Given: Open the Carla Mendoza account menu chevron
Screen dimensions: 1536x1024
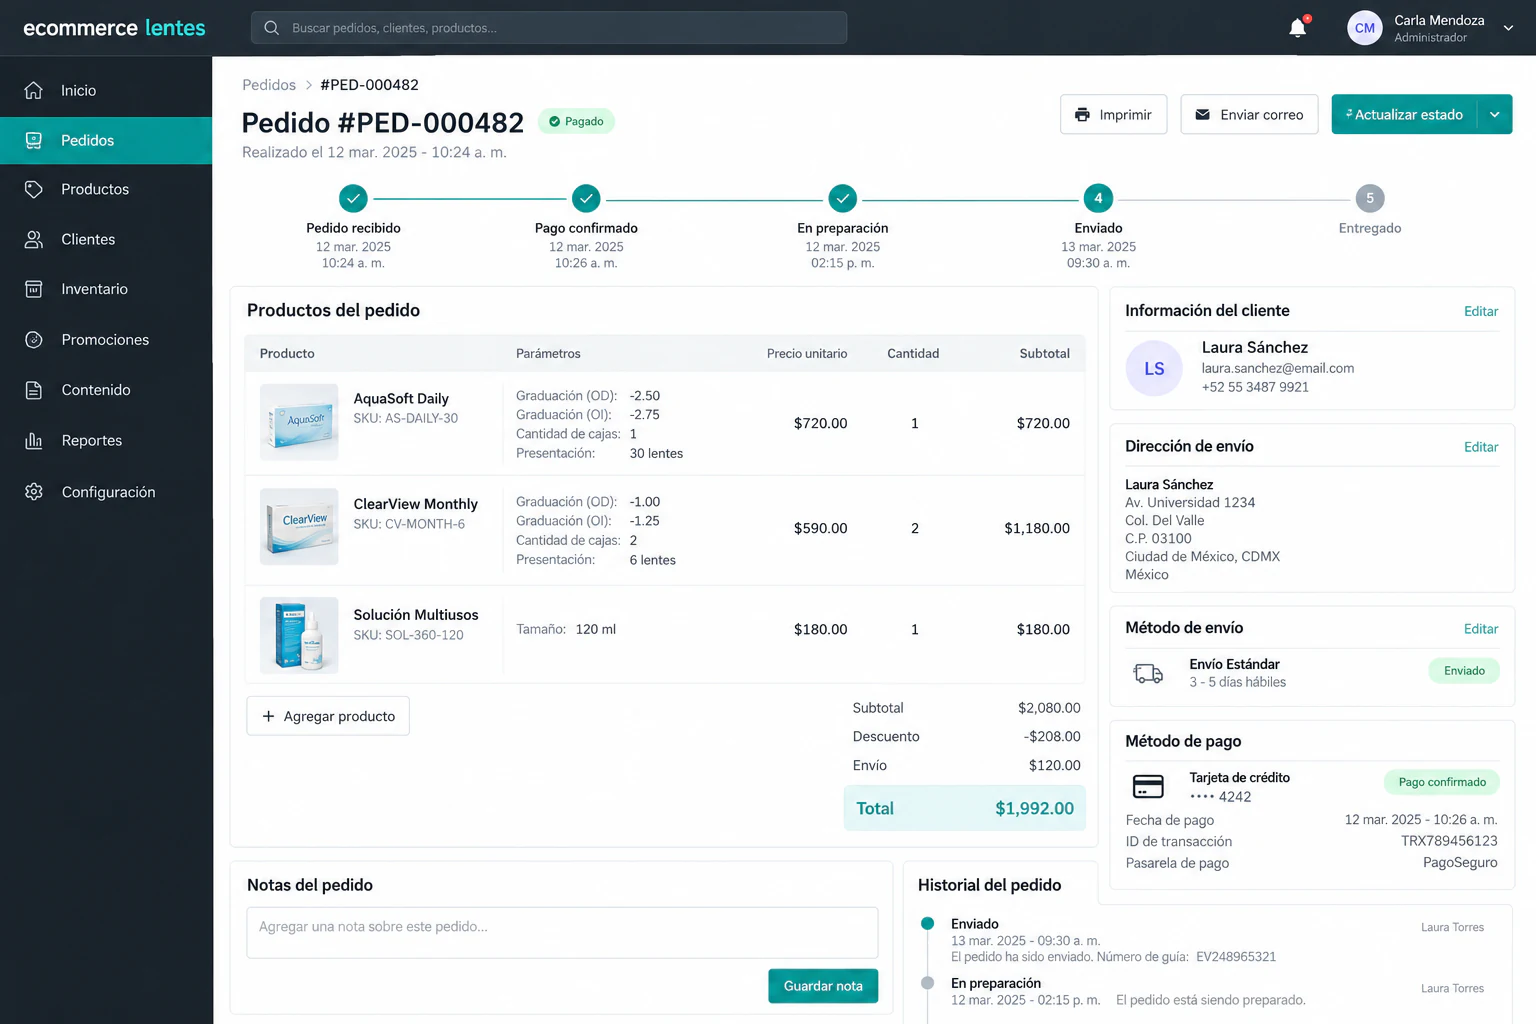Looking at the screenshot, I should tap(1508, 28).
